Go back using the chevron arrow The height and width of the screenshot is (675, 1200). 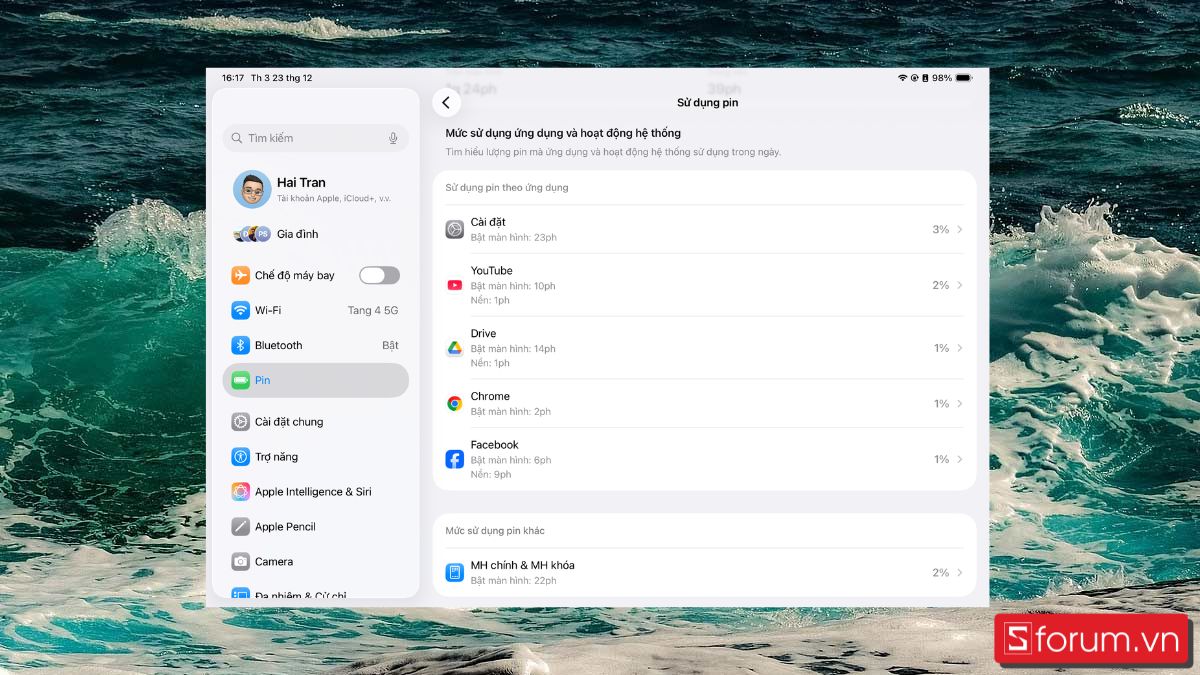(x=446, y=102)
